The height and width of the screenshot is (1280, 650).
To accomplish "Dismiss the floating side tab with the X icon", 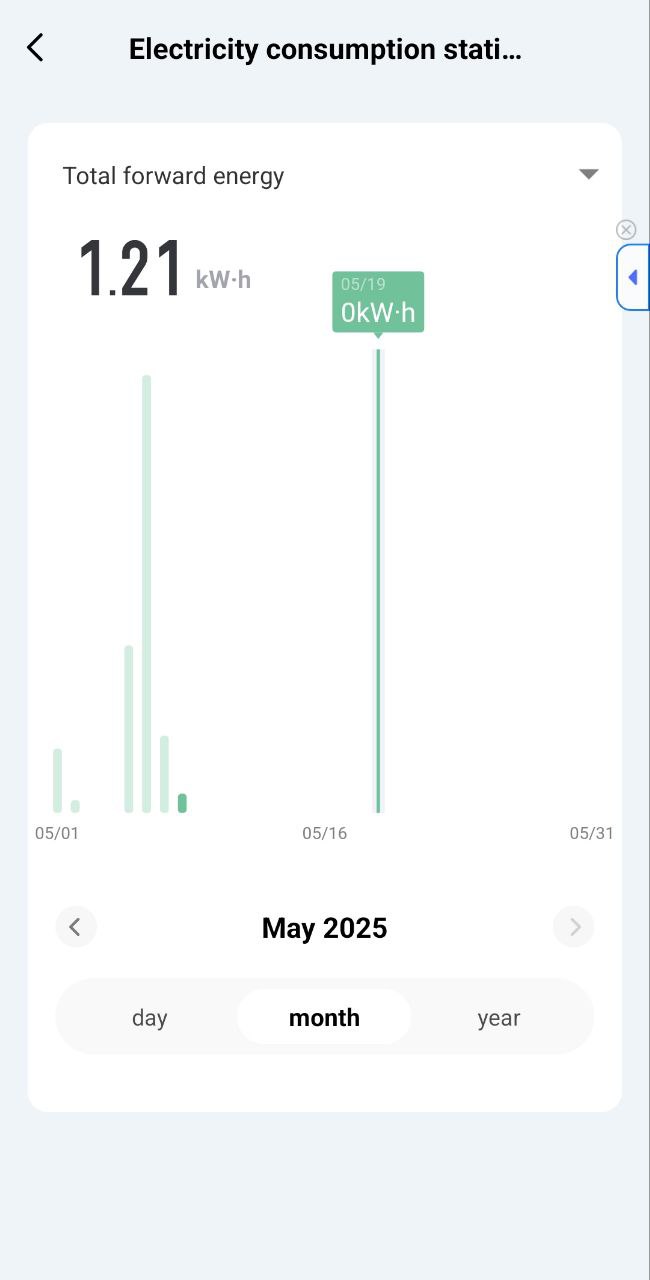I will [x=626, y=230].
